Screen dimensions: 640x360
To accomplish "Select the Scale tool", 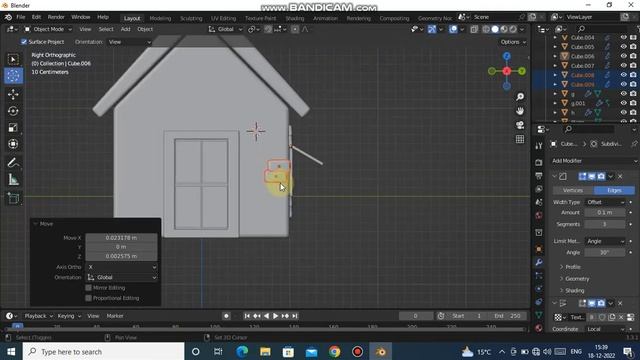I will click(13, 127).
